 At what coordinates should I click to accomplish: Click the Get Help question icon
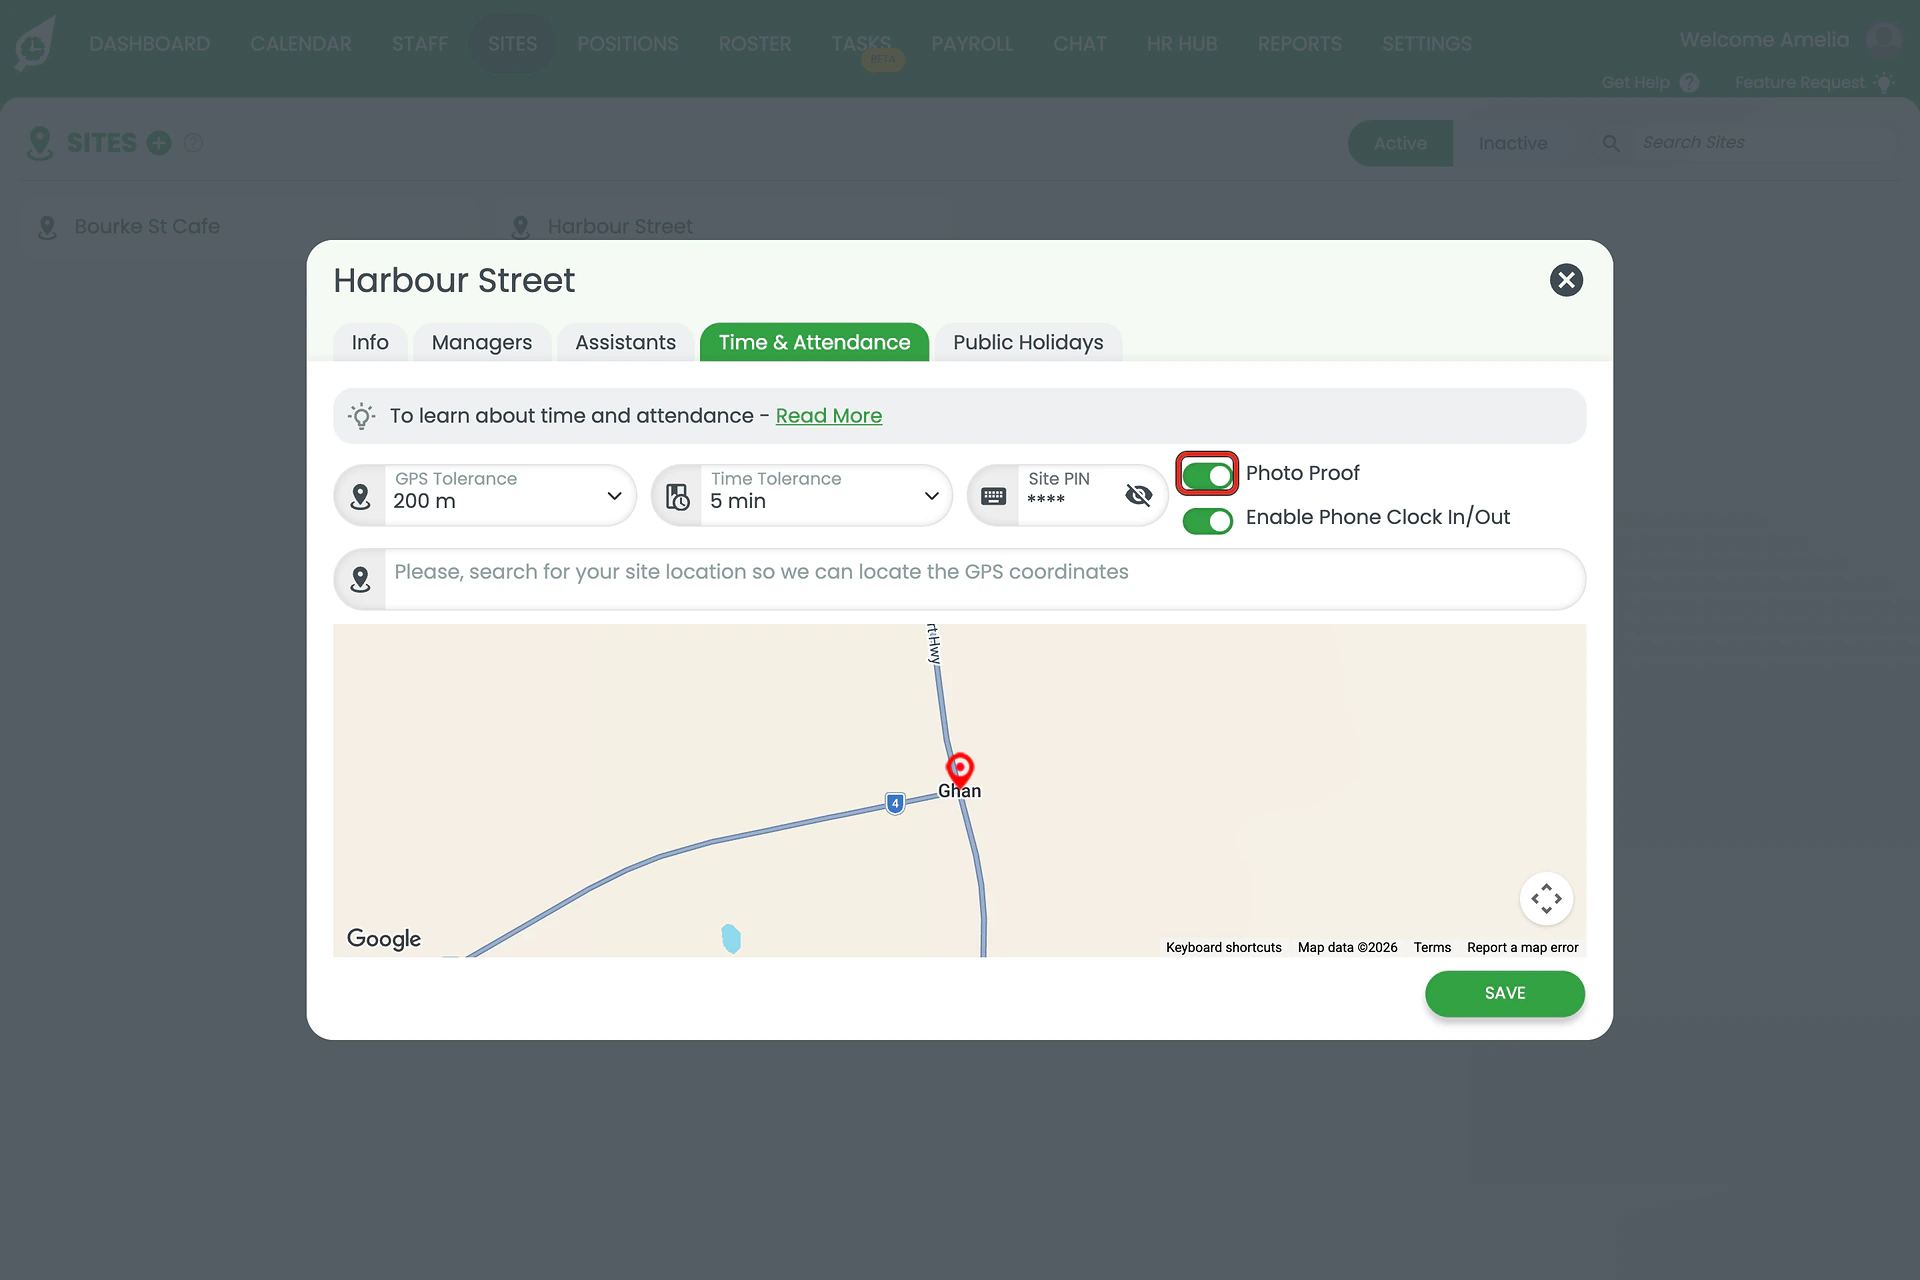coord(1689,83)
